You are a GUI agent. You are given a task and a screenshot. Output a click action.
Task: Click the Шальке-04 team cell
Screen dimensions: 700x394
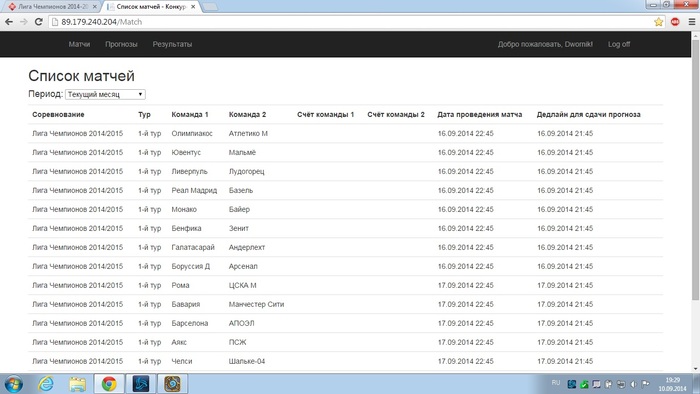(247, 361)
